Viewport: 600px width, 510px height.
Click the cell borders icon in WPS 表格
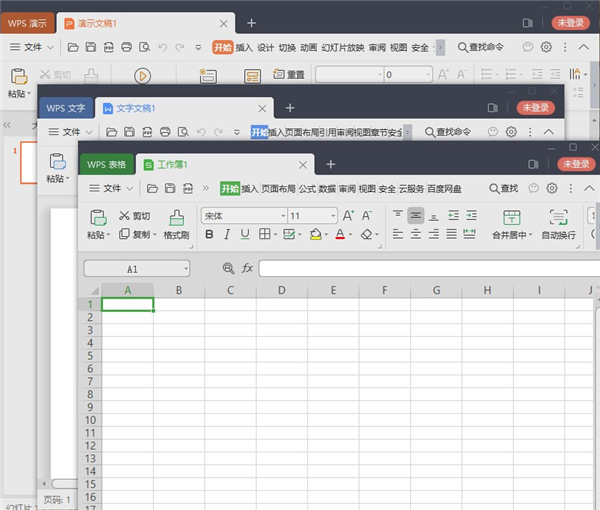[x=264, y=234]
